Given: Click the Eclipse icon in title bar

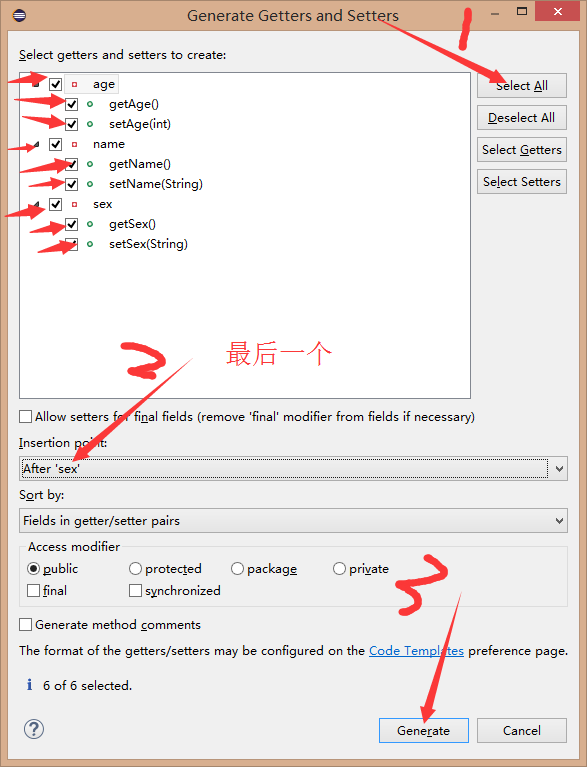Looking at the screenshot, I should (x=19, y=15).
